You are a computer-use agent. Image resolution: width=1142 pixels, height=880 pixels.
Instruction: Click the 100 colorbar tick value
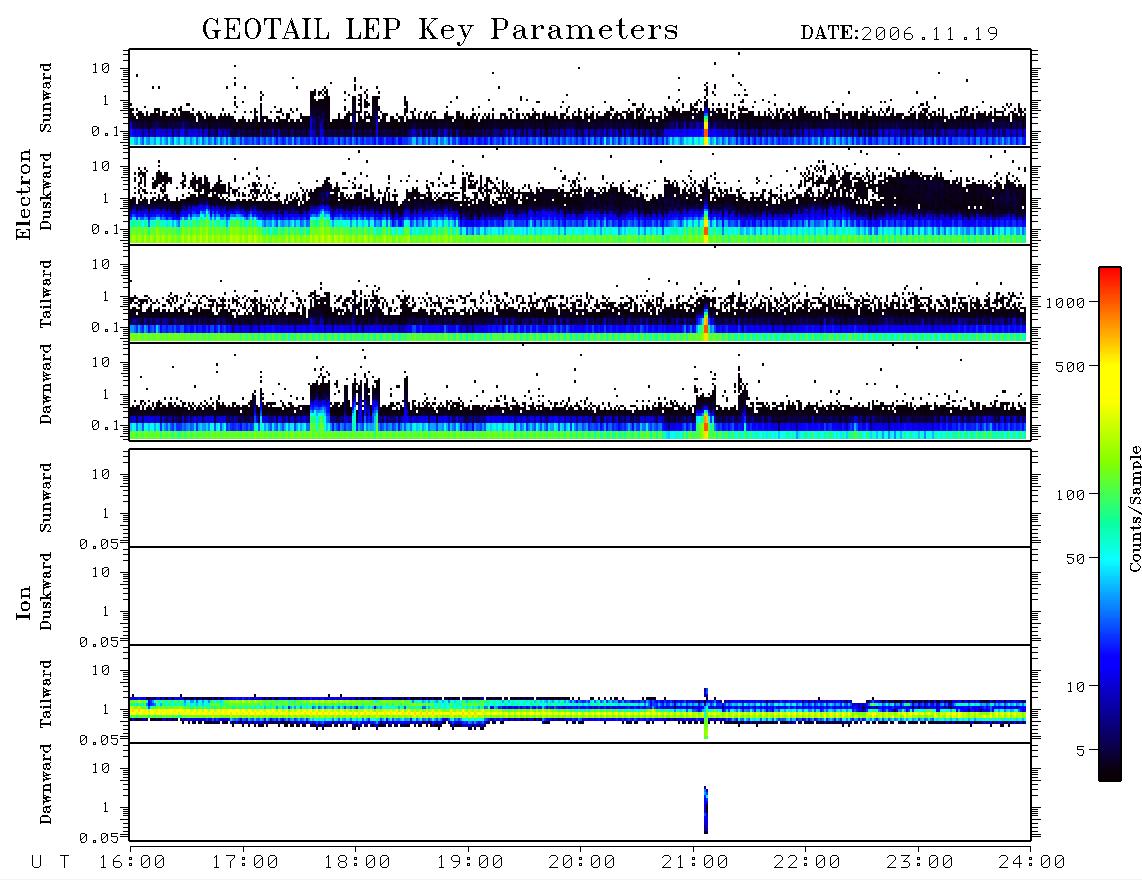point(1070,495)
